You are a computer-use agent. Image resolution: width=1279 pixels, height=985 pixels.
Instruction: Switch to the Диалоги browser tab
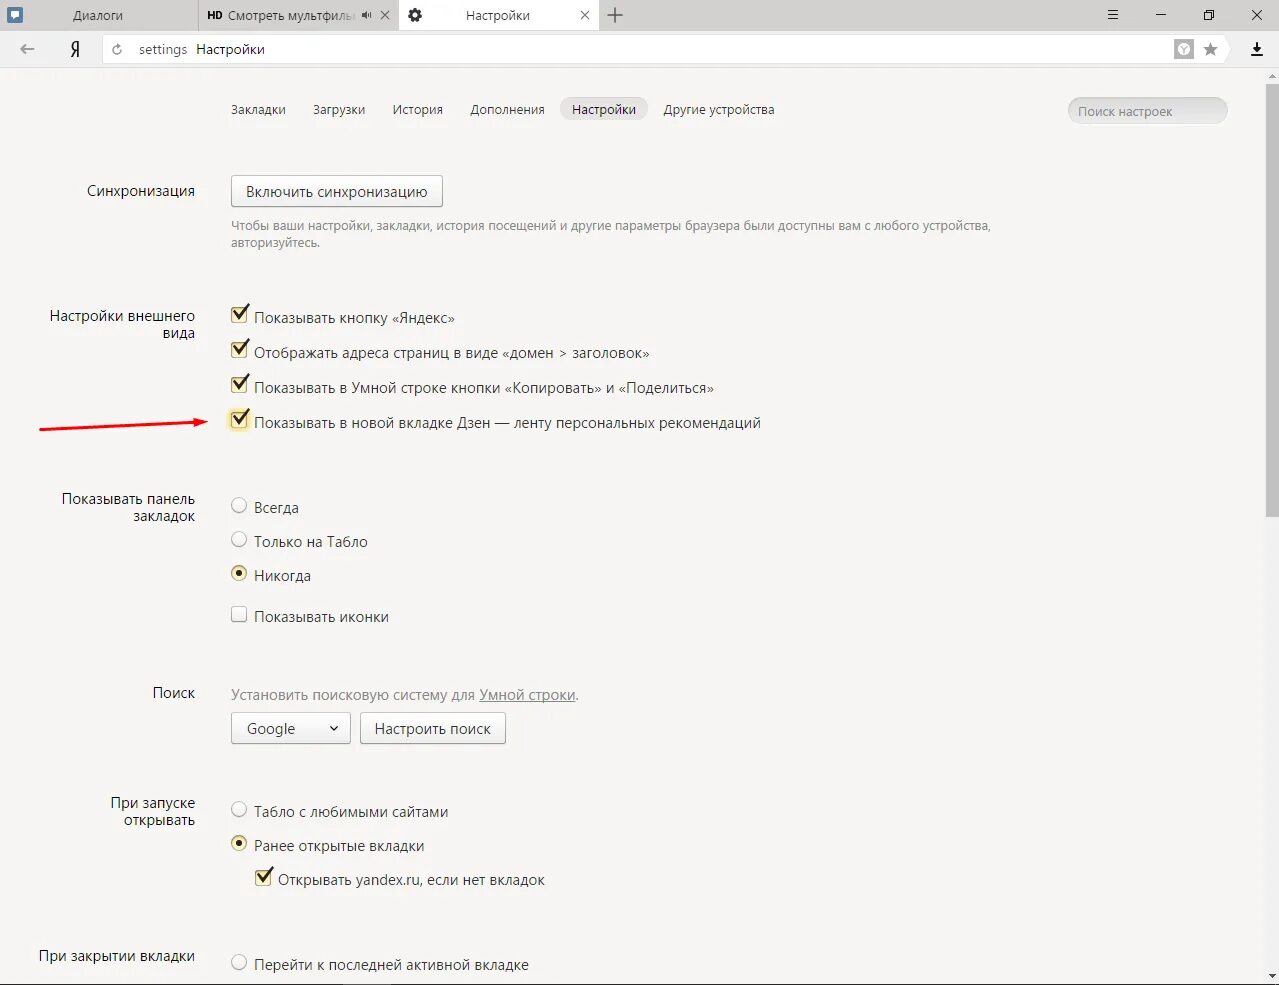98,15
